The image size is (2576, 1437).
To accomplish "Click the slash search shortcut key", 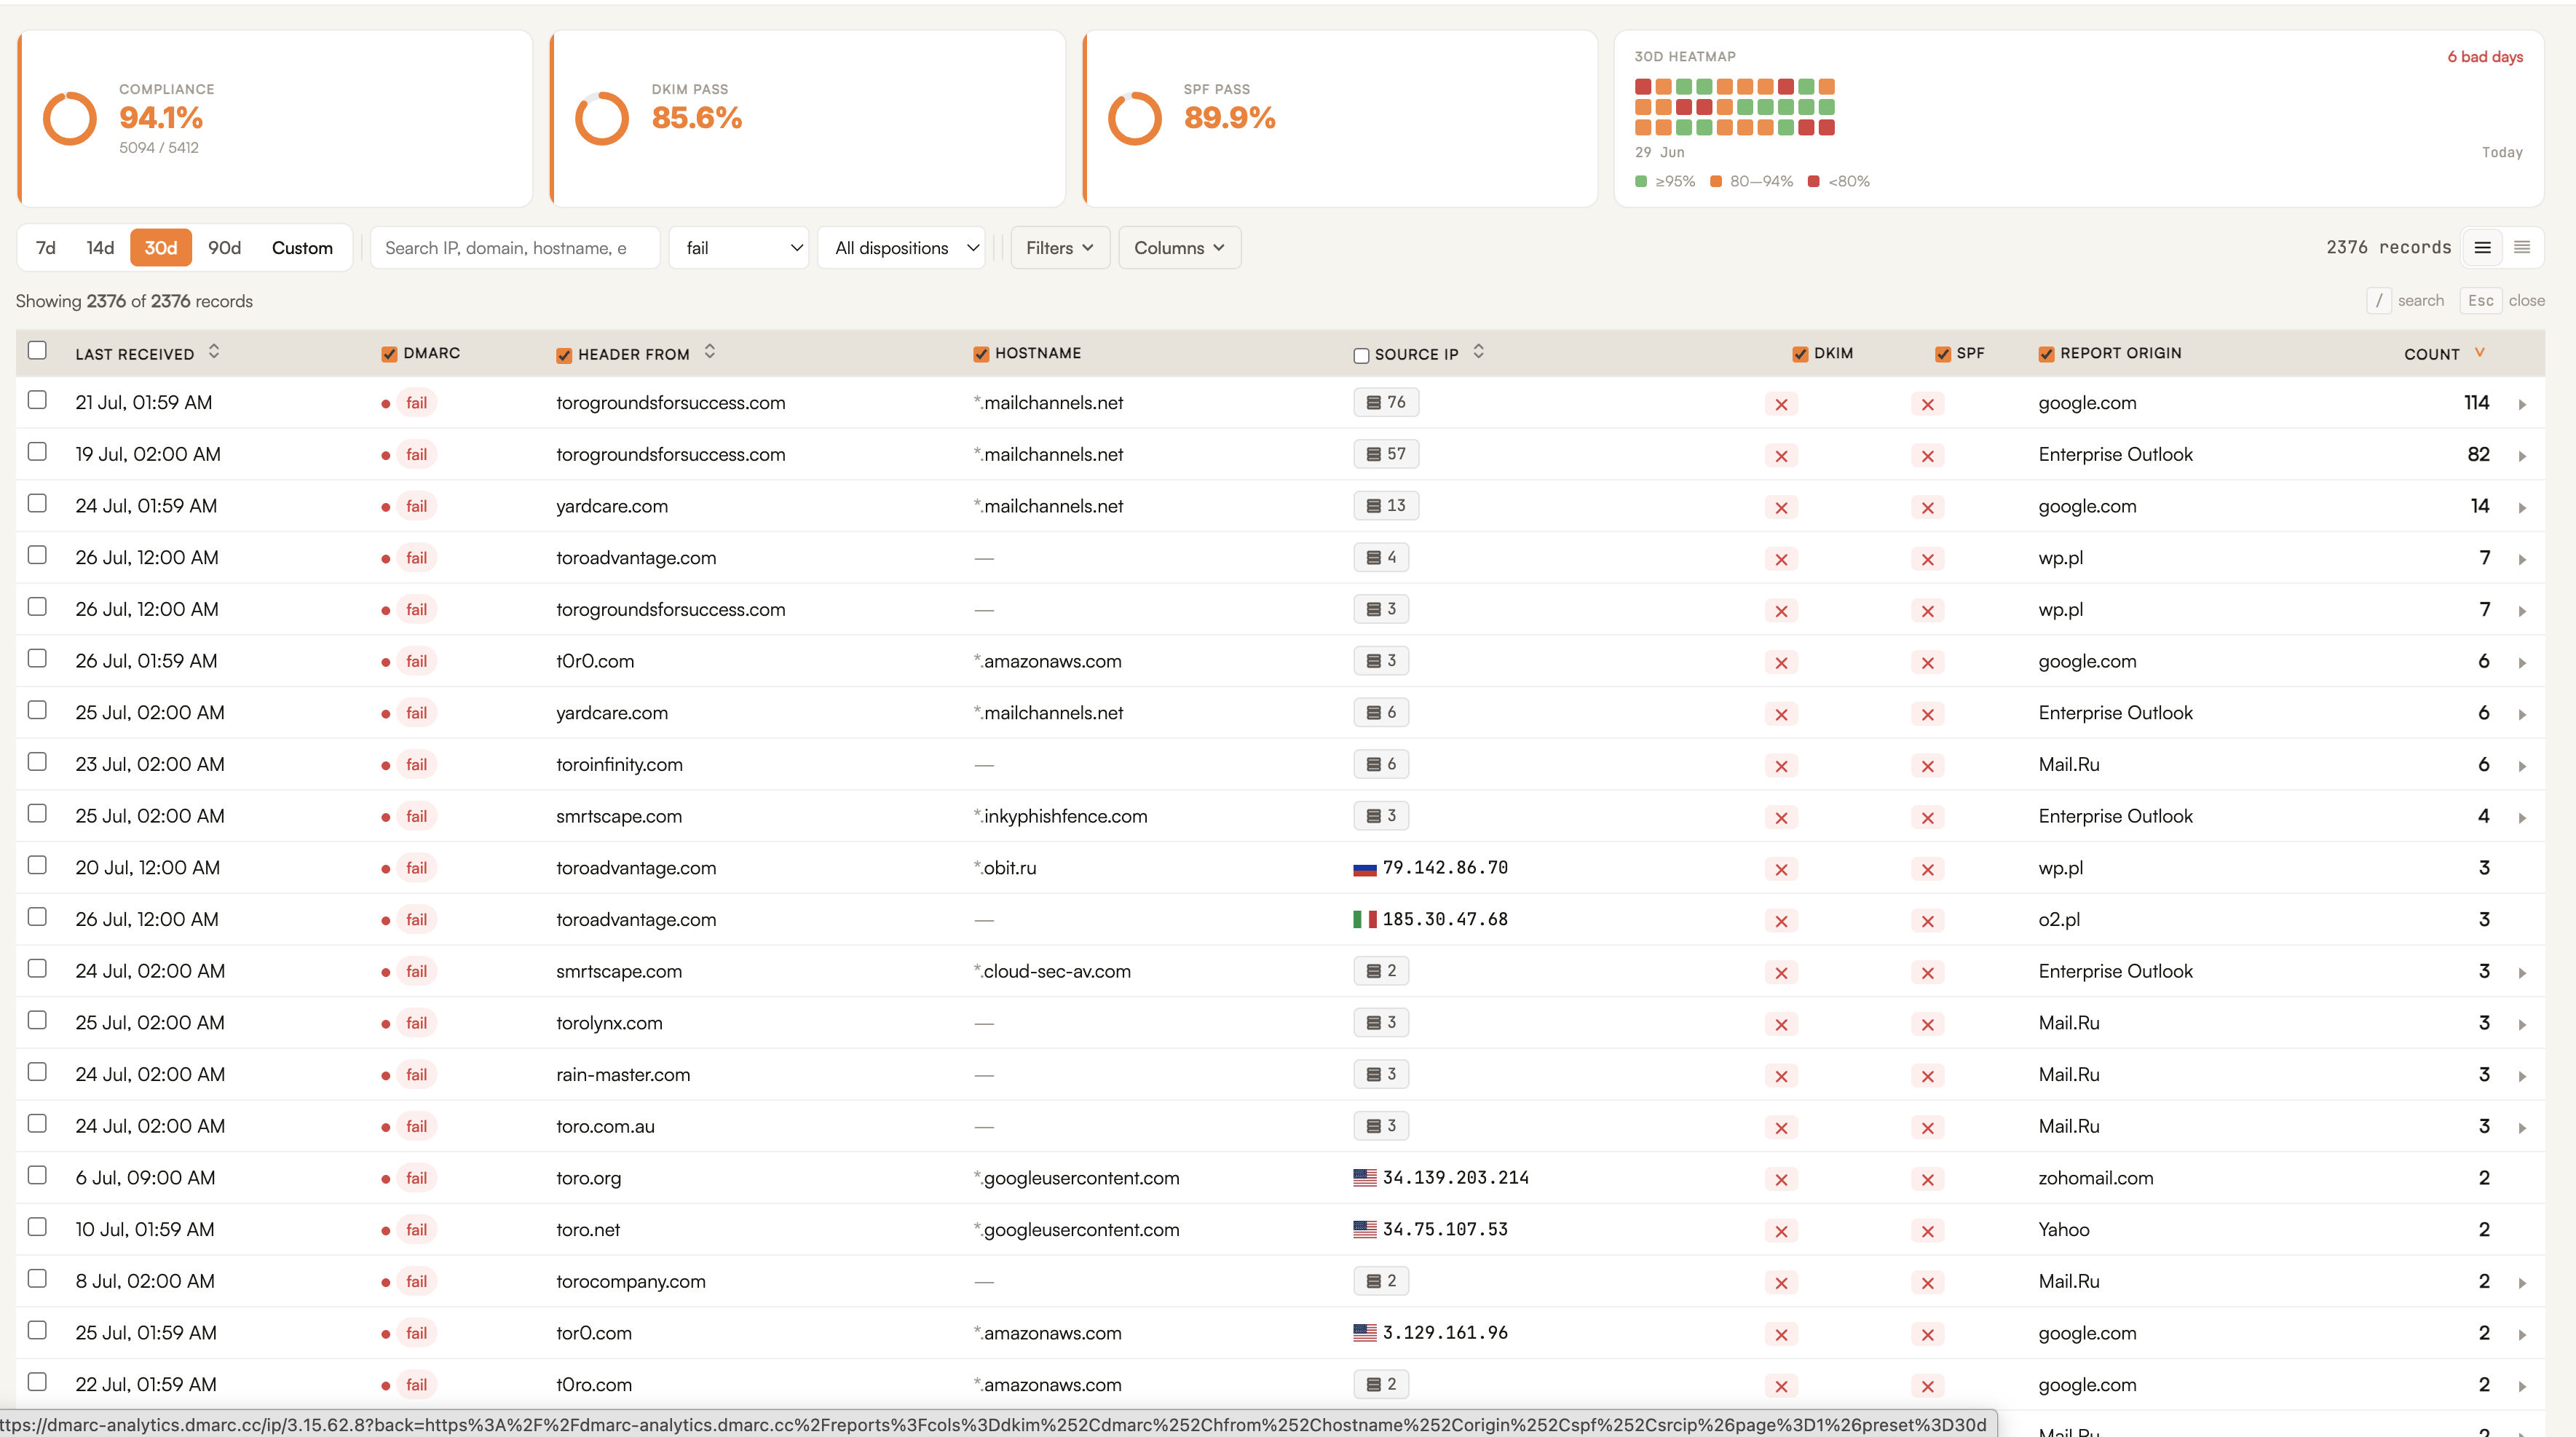I will (x=2379, y=301).
